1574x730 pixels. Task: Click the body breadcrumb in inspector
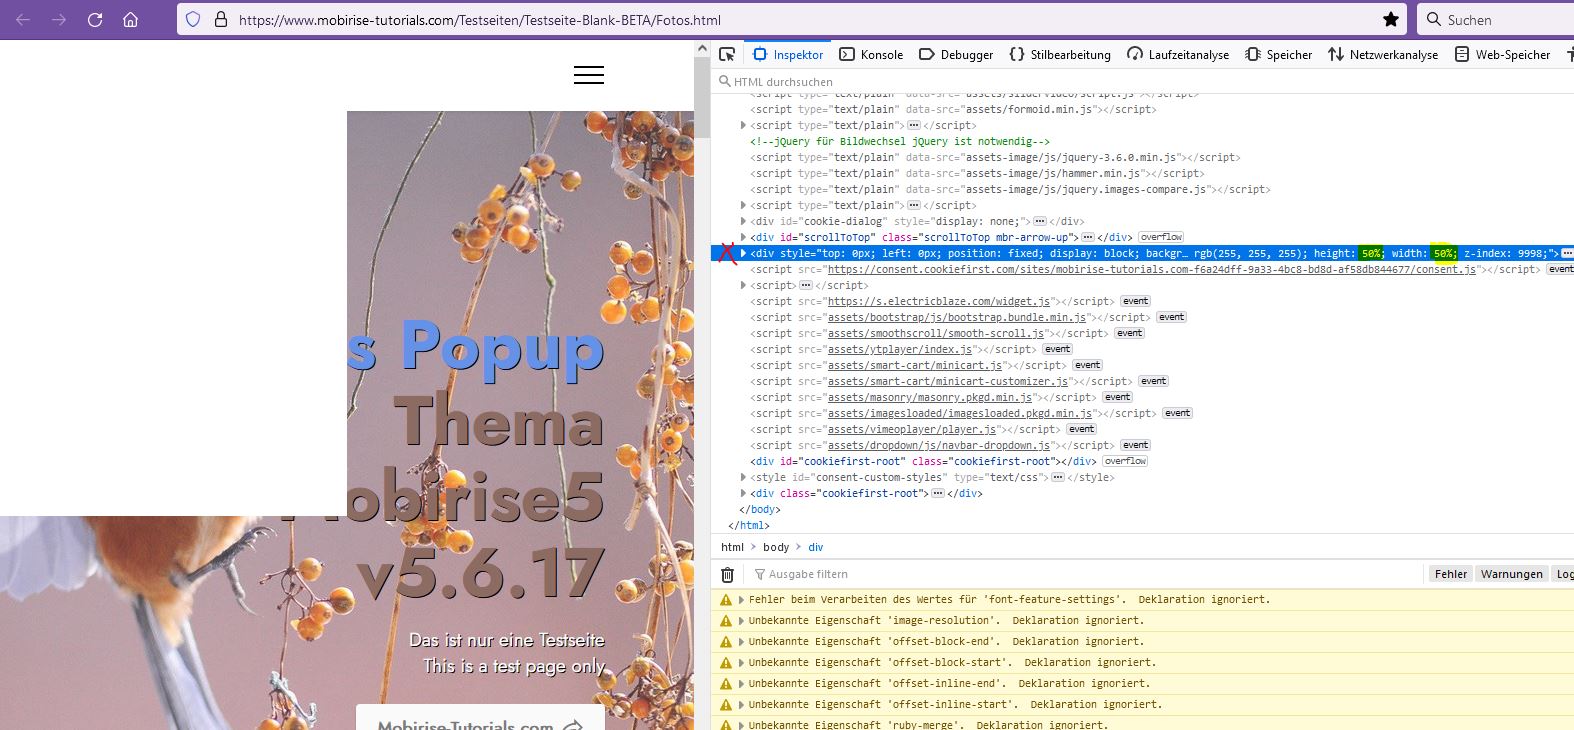pos(776,548)
